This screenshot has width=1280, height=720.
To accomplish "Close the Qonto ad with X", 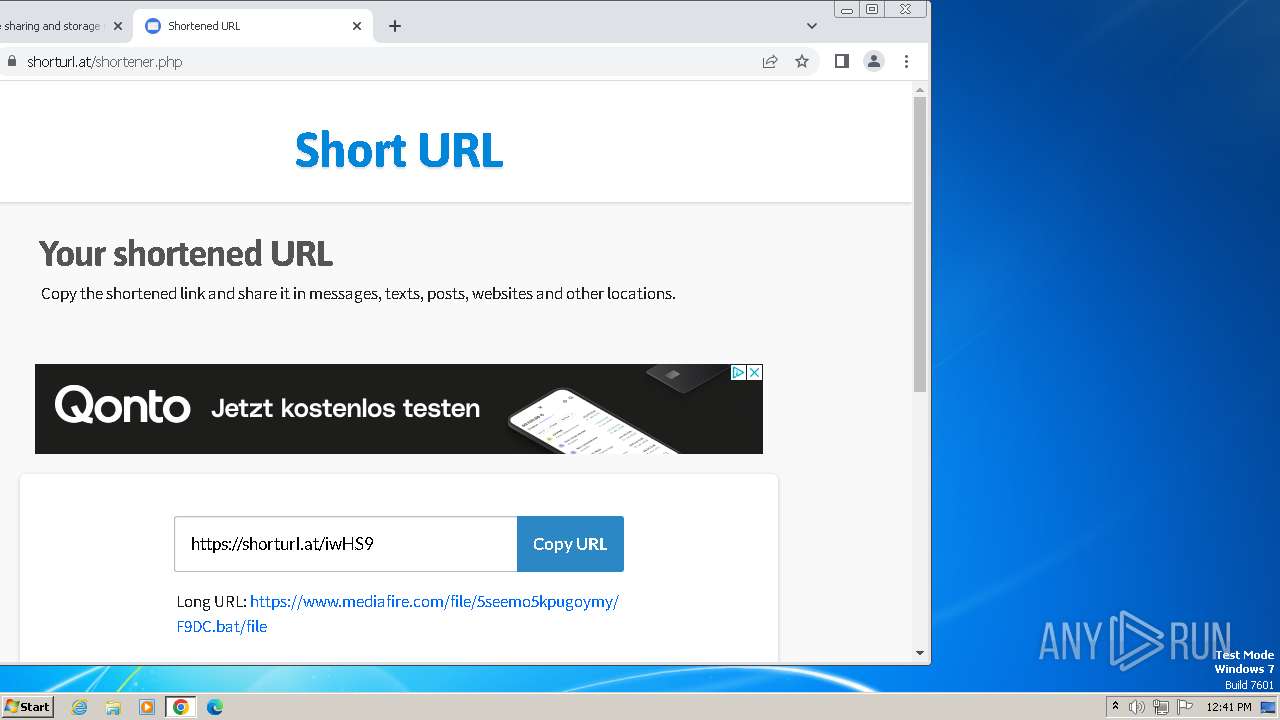I will [x=755, y=372].
